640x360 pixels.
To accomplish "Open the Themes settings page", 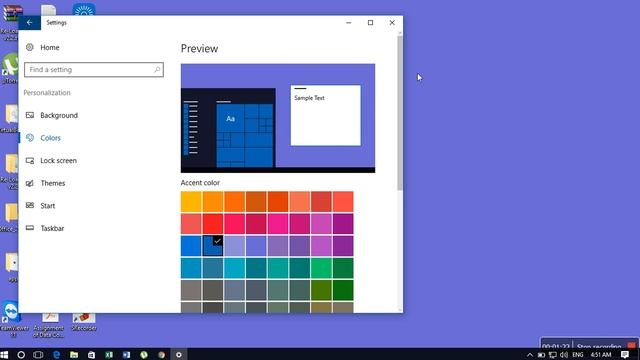I will click(x=53, y=183).
